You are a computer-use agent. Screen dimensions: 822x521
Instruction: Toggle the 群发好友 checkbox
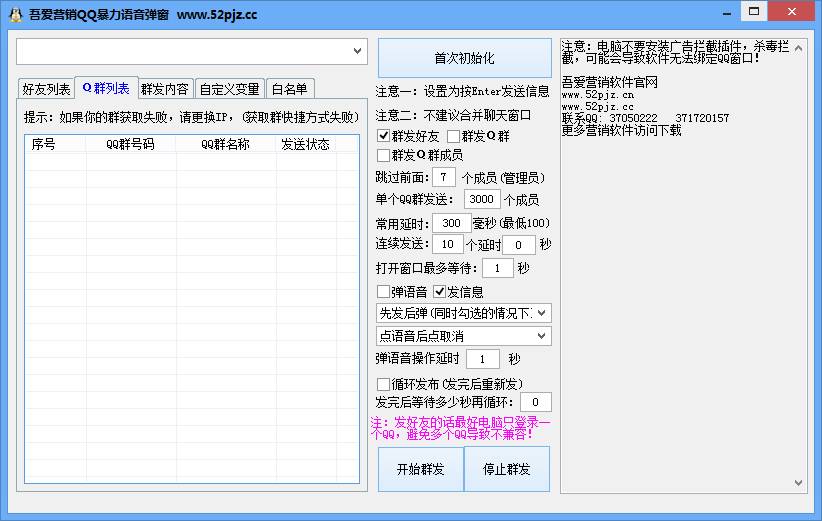(x=383, y=136)
